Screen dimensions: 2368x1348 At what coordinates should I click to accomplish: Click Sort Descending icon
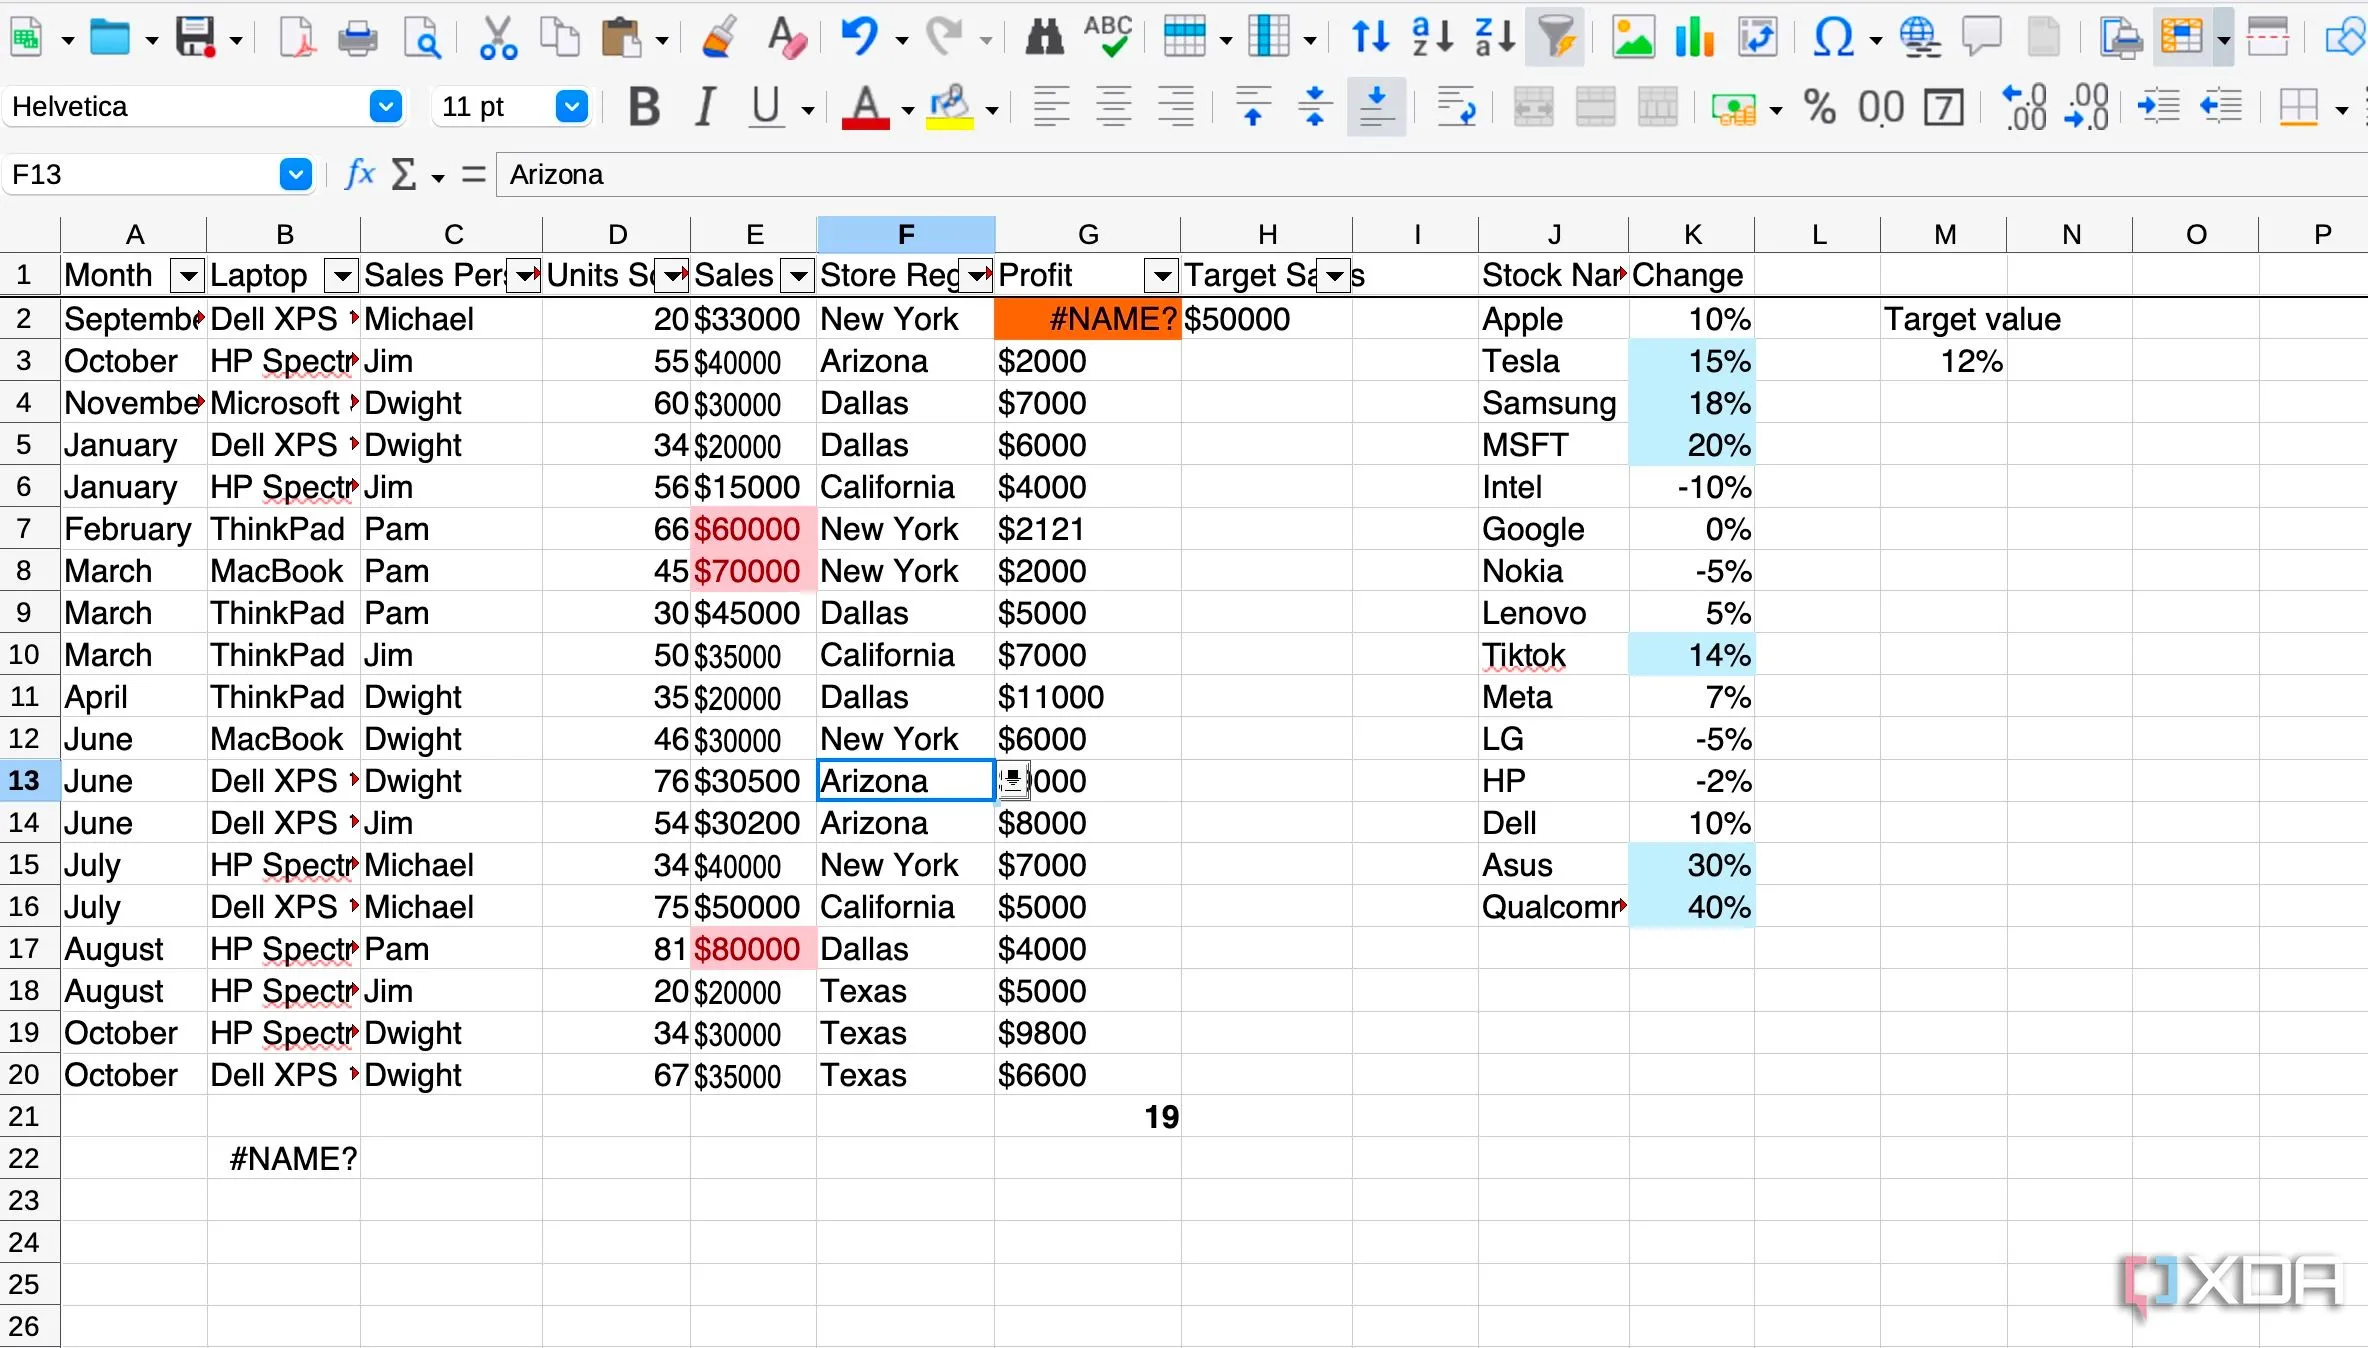point(1495,38)
